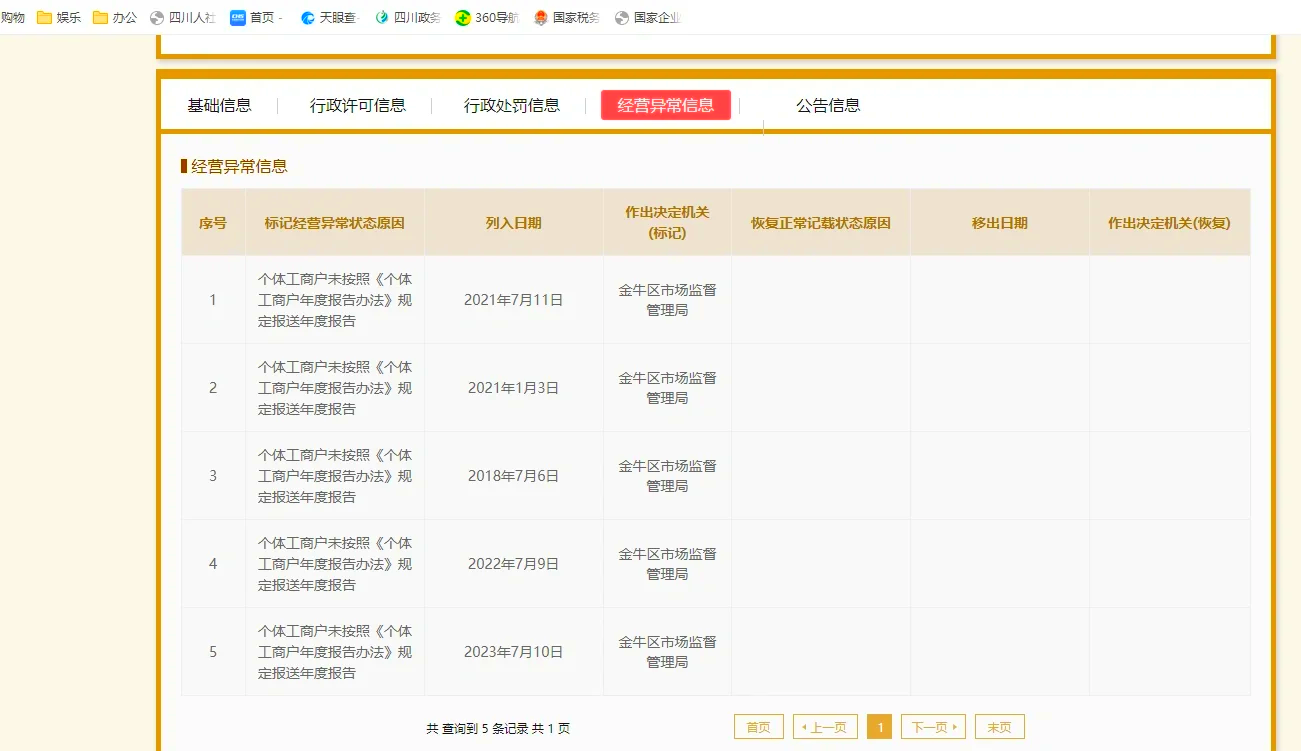Click the date 2018年7月6日
This screenshot has width=1301, height=751.
[x=514, y=476]
